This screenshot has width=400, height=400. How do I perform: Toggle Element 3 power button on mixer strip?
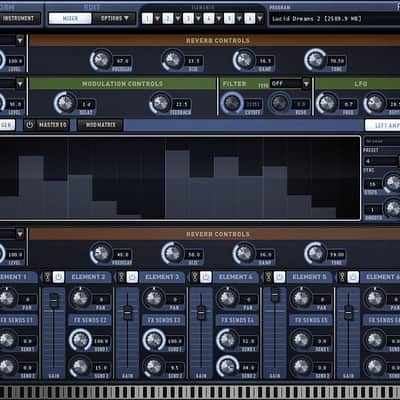pyautogui.click(x=132, y=277)
